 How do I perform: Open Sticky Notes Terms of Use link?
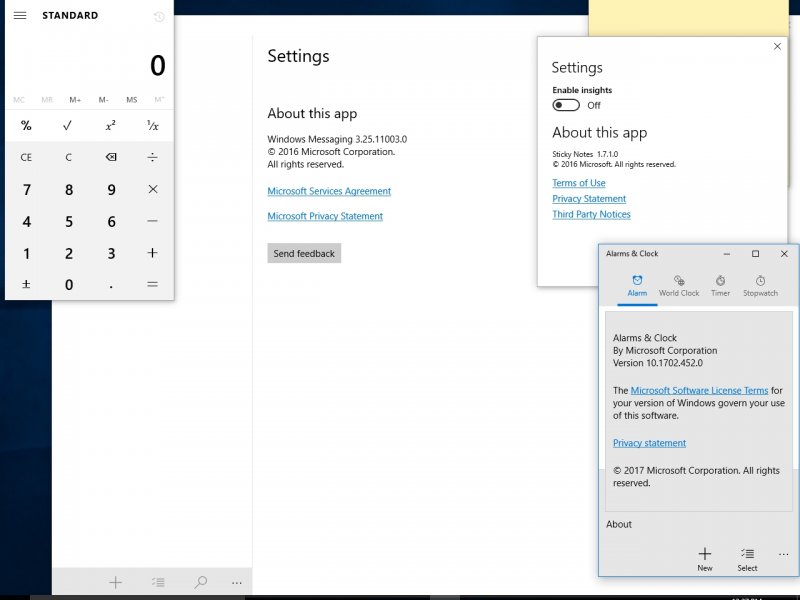point(579,183)
